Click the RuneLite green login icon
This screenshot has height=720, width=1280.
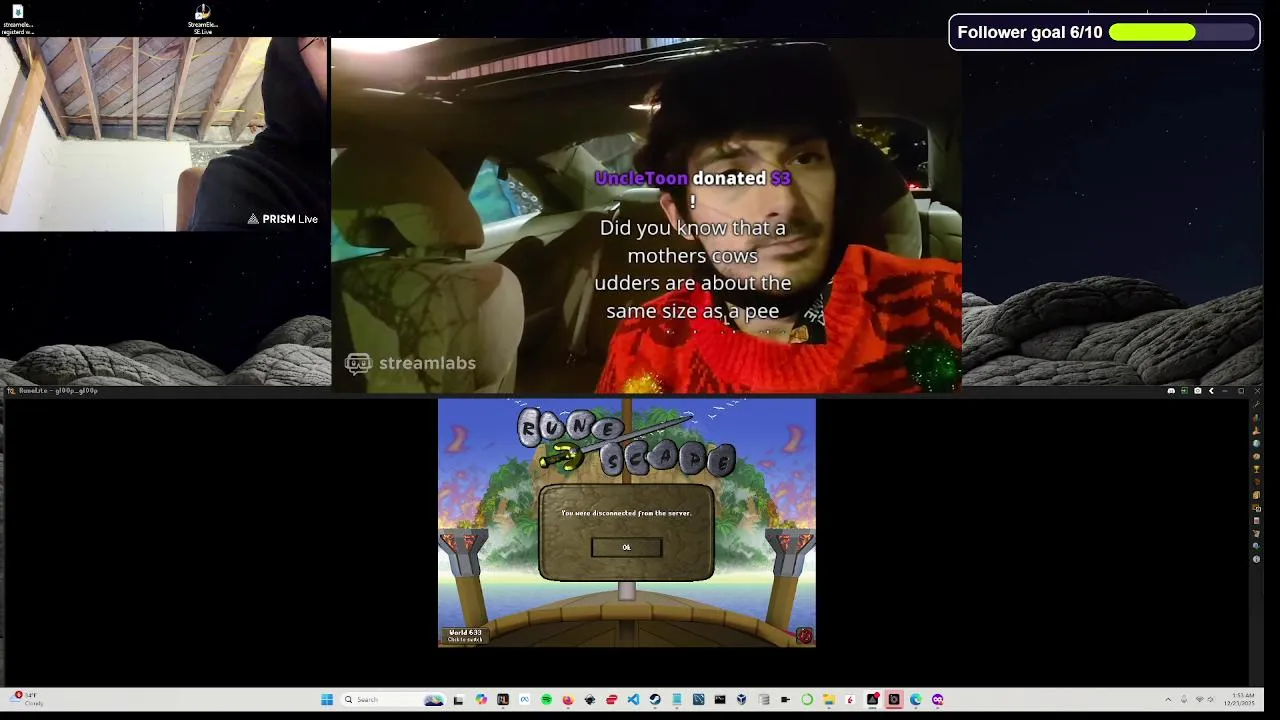[1184, 391]
